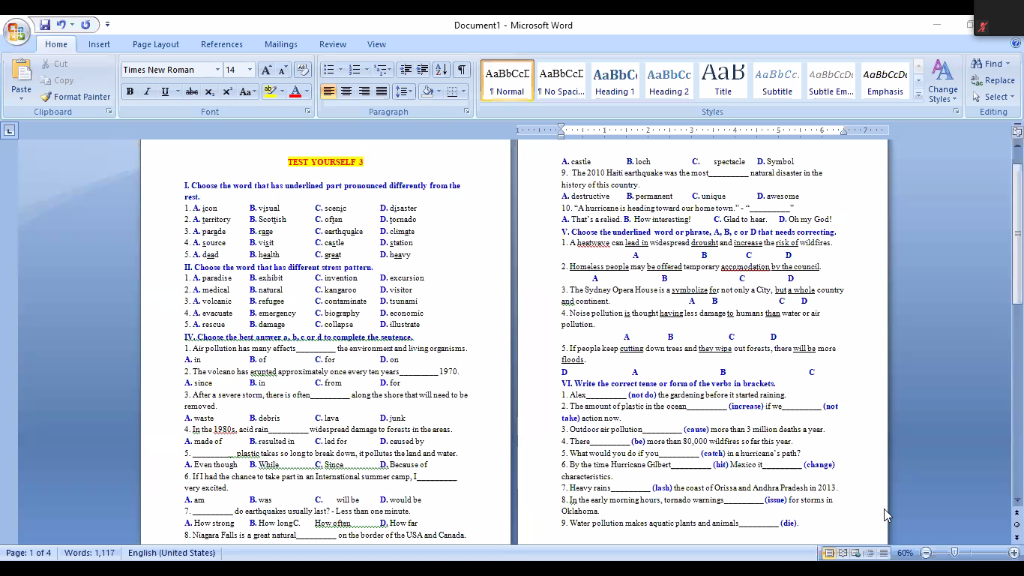
Task: Click the Paste clipboard icon
Action: point(21,70)
